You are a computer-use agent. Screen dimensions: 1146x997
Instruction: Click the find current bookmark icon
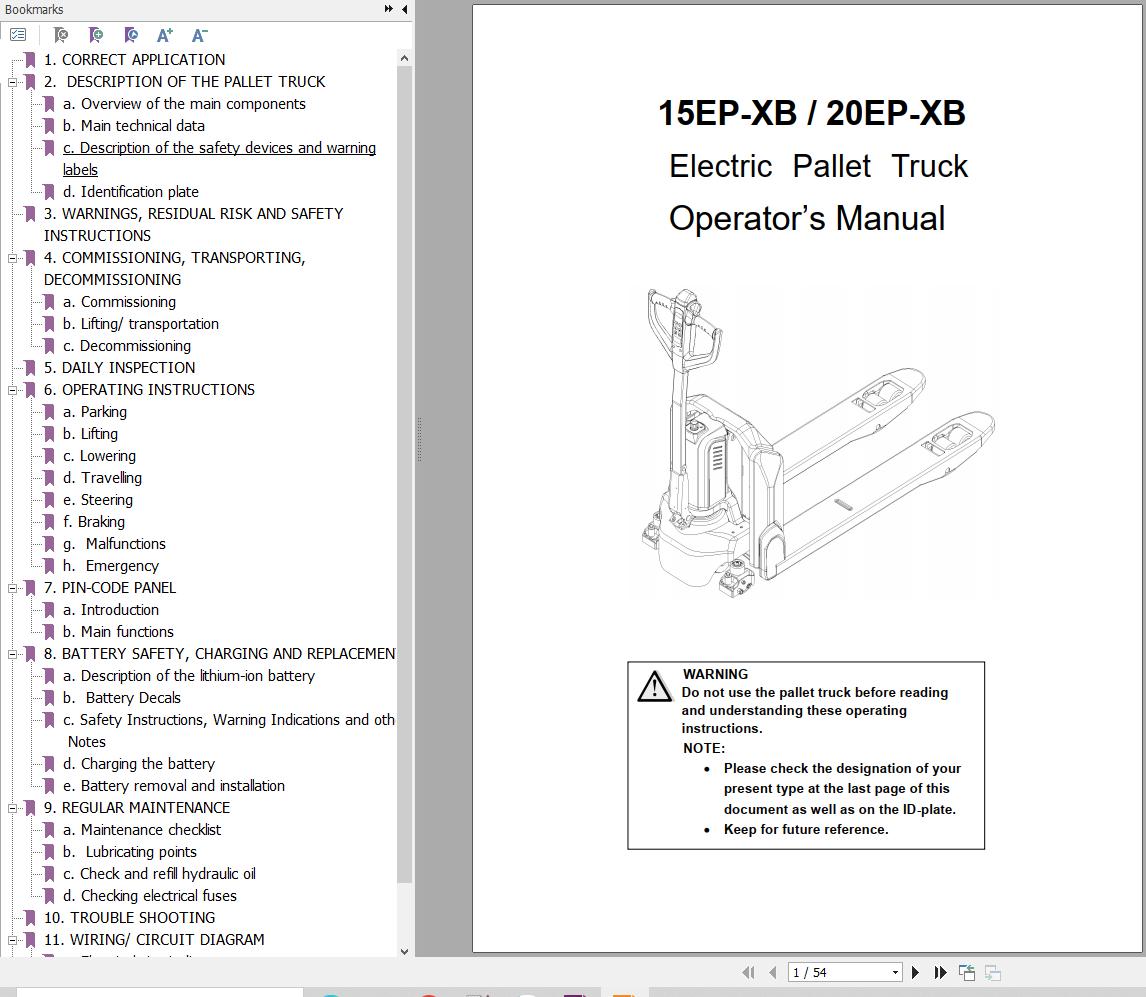click(131, 34)
